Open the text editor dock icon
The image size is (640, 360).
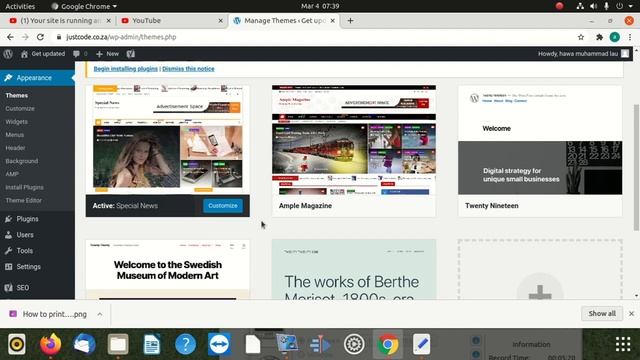(x=421, y=344)
